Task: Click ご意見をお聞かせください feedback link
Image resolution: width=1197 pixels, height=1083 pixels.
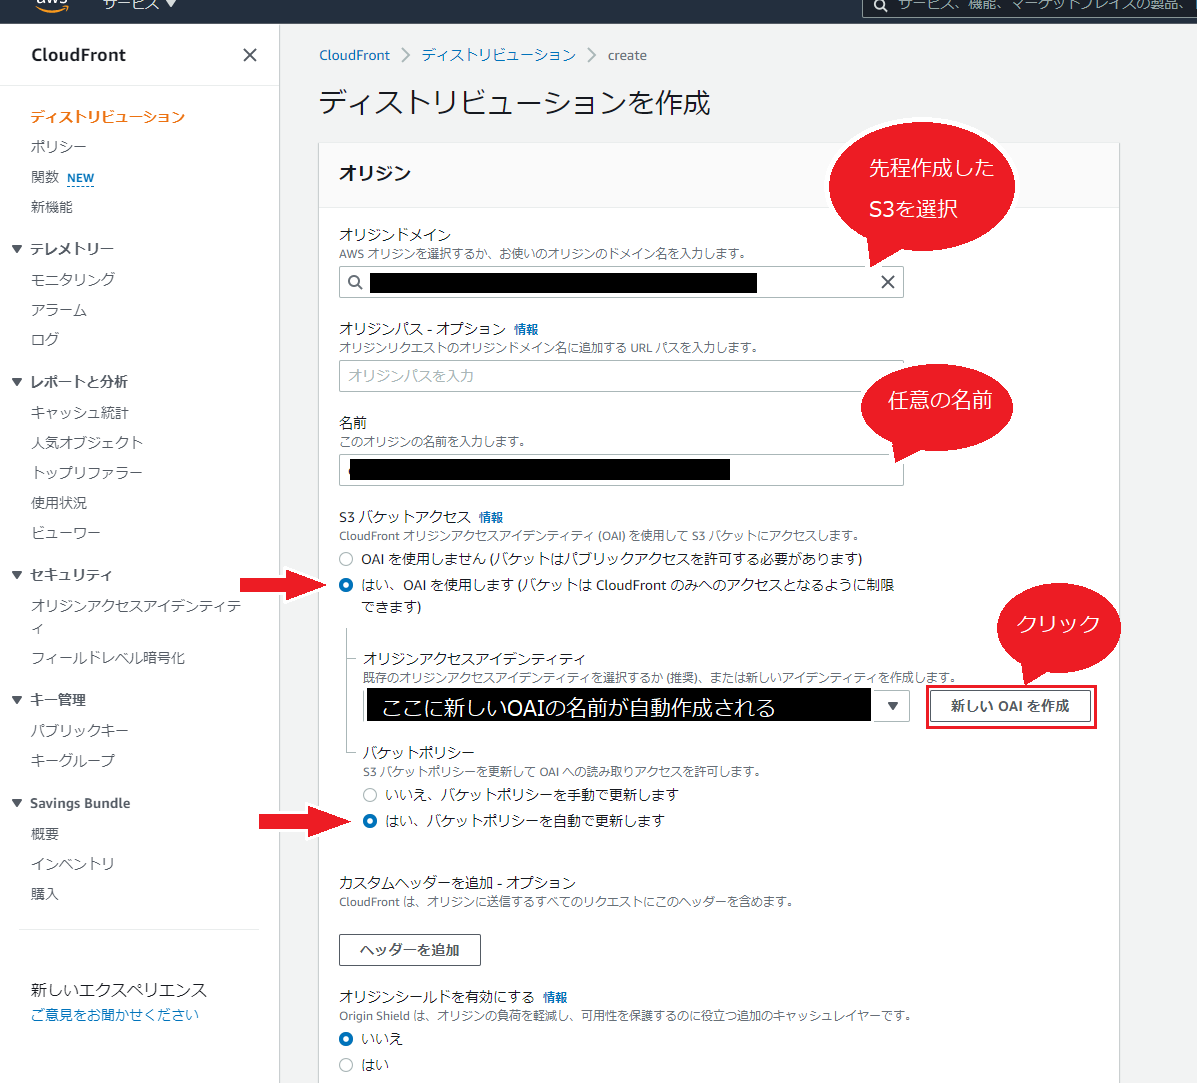Action: [x=115, y=1014]
